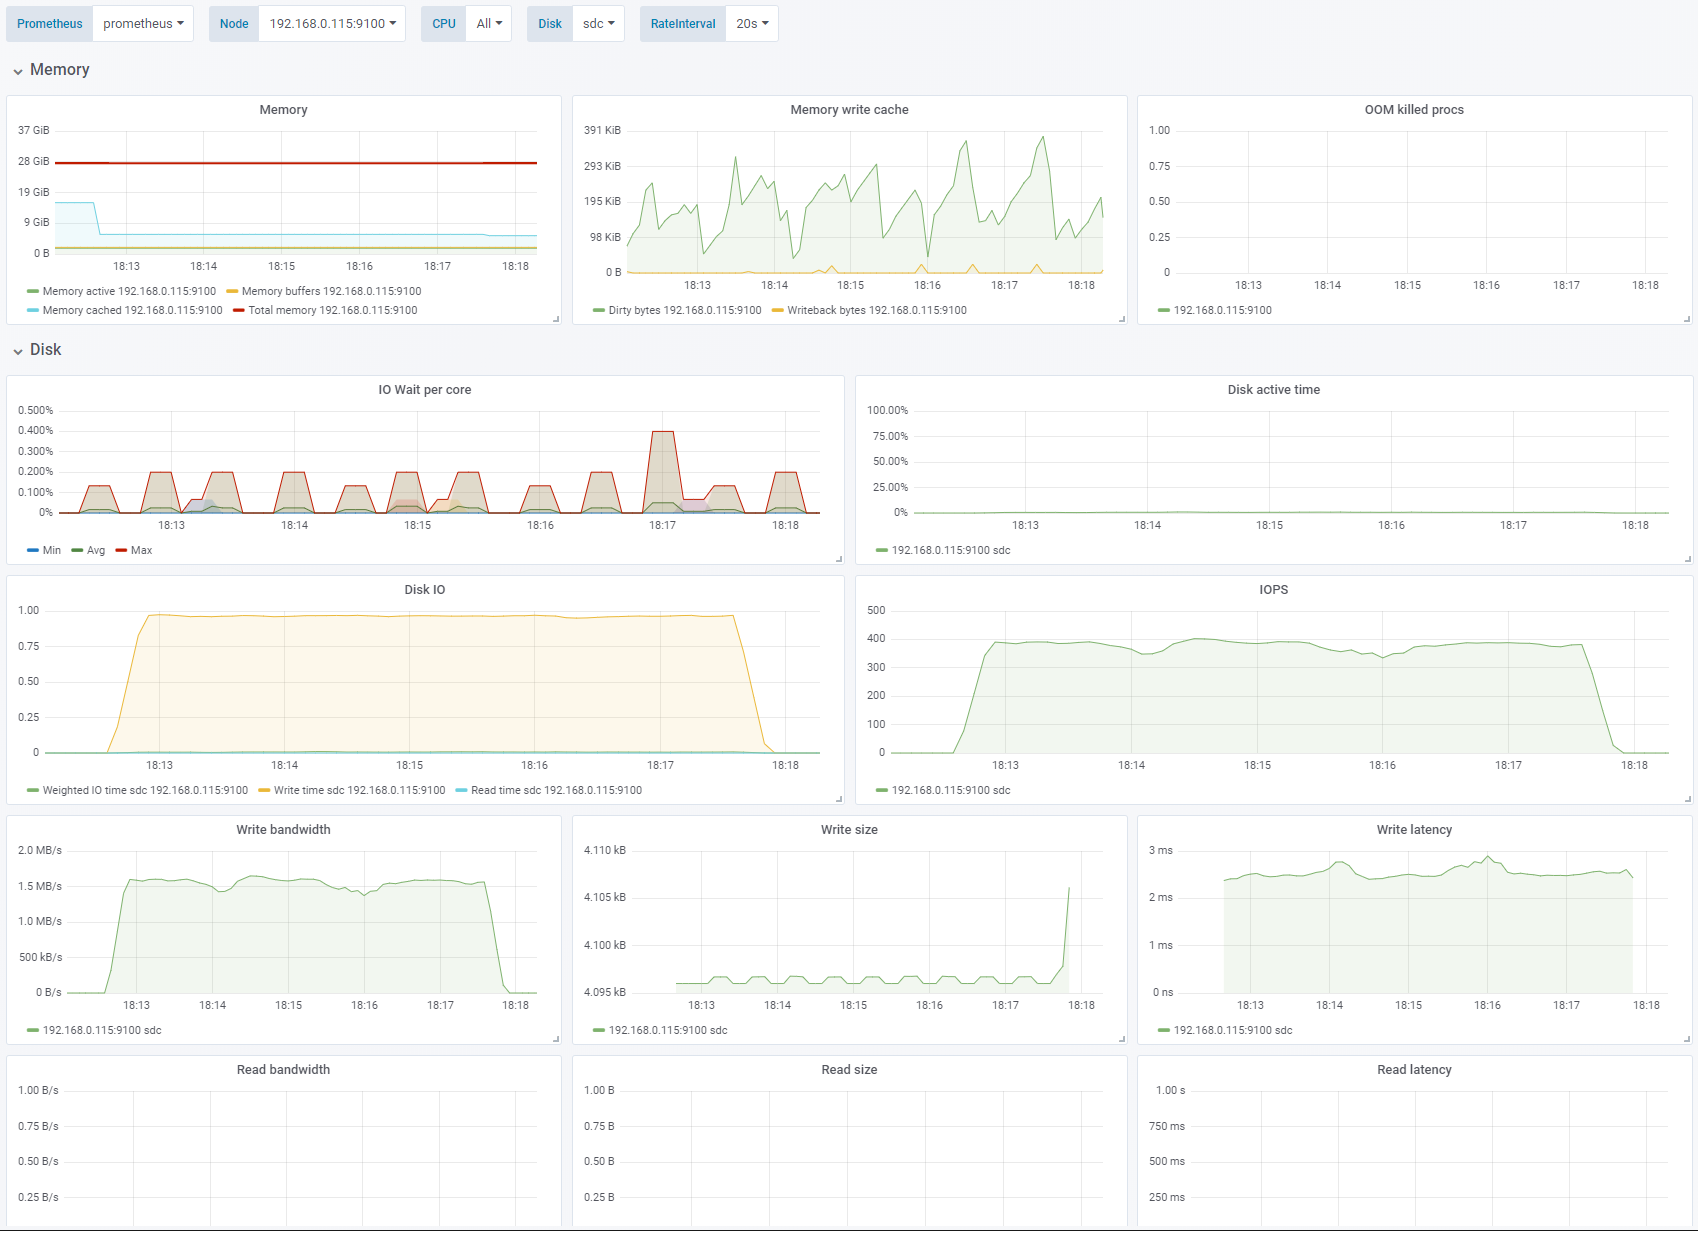
Task: Open the CPU 'All' dropdown
Action: pyautogui.click(x=489, y=24)
